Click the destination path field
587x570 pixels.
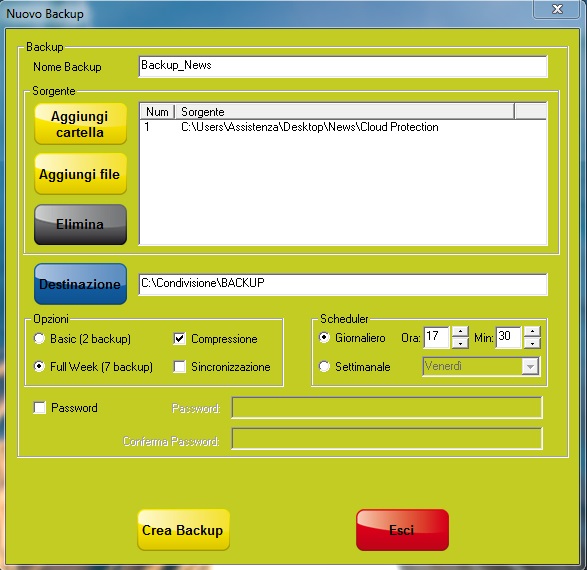[x=343, y=284]
